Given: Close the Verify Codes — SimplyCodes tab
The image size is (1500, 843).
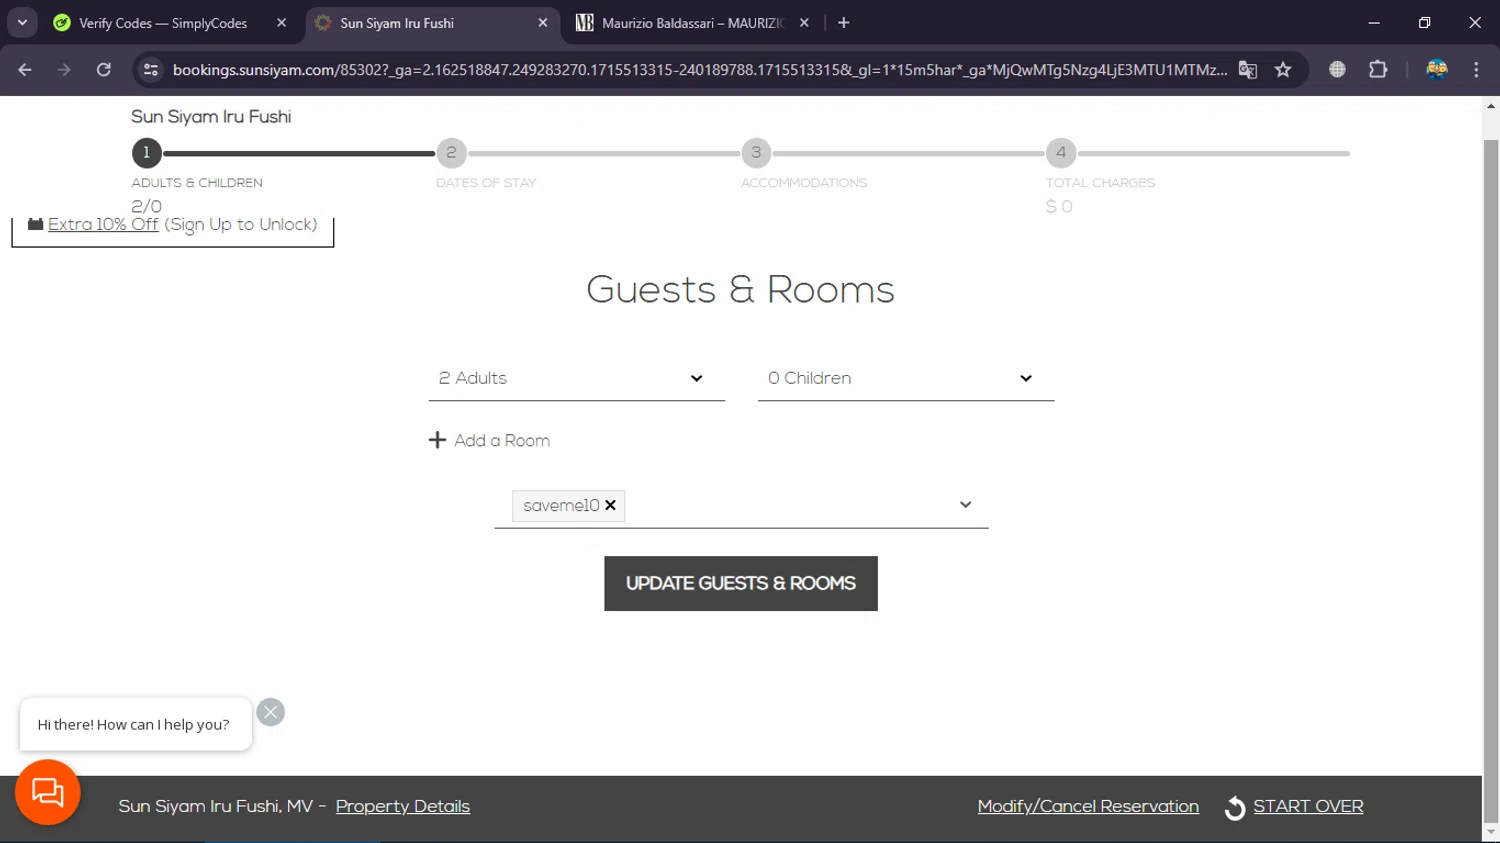Looking at the screenshot, I should pyautogui.click(x=281, y=23).
